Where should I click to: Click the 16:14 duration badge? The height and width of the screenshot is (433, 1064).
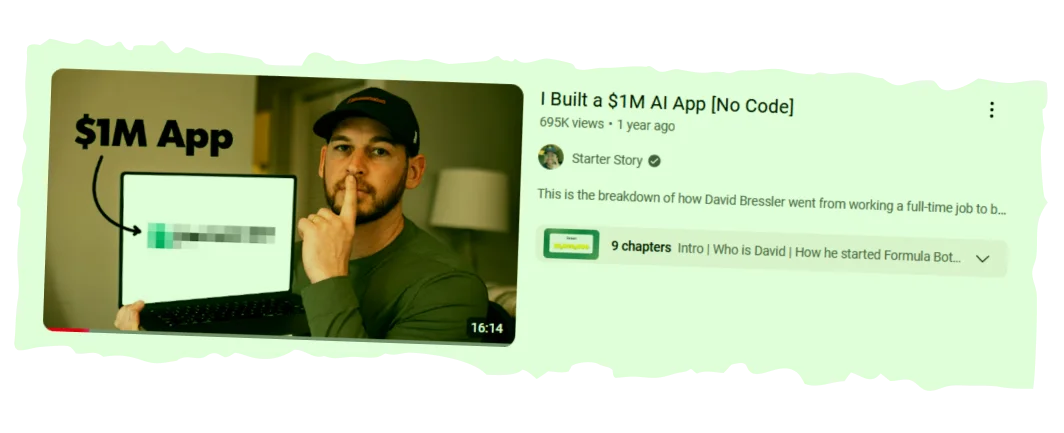point(487,328)
